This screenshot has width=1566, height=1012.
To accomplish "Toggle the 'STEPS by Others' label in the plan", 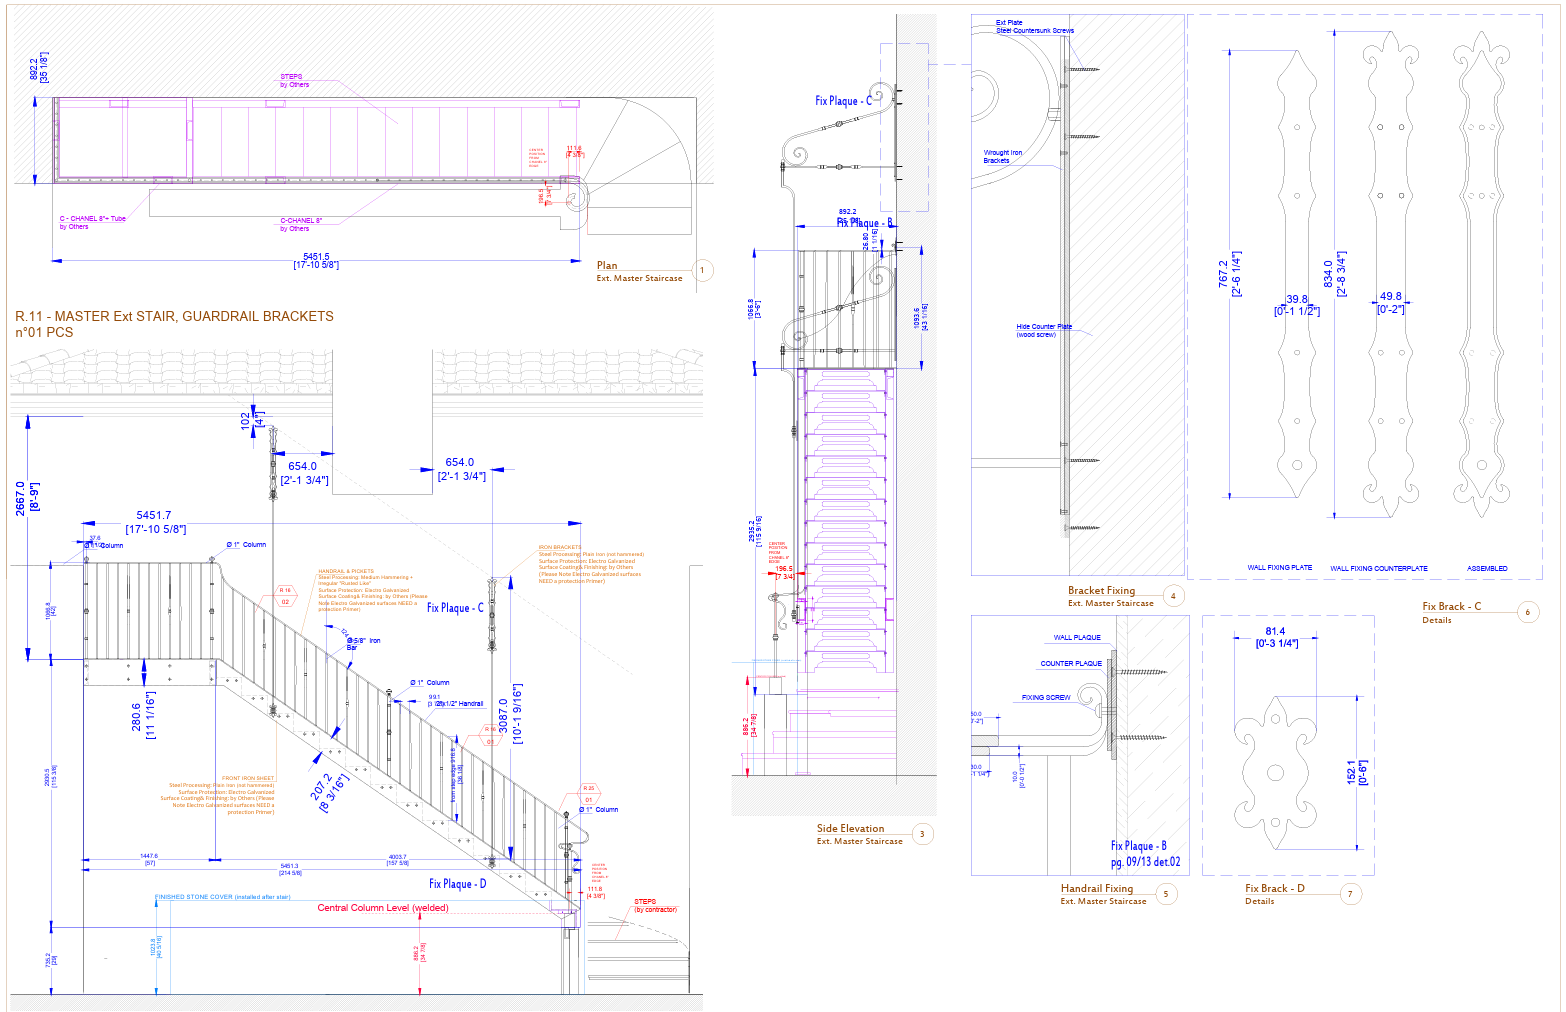I will click(x=291, y=80).
